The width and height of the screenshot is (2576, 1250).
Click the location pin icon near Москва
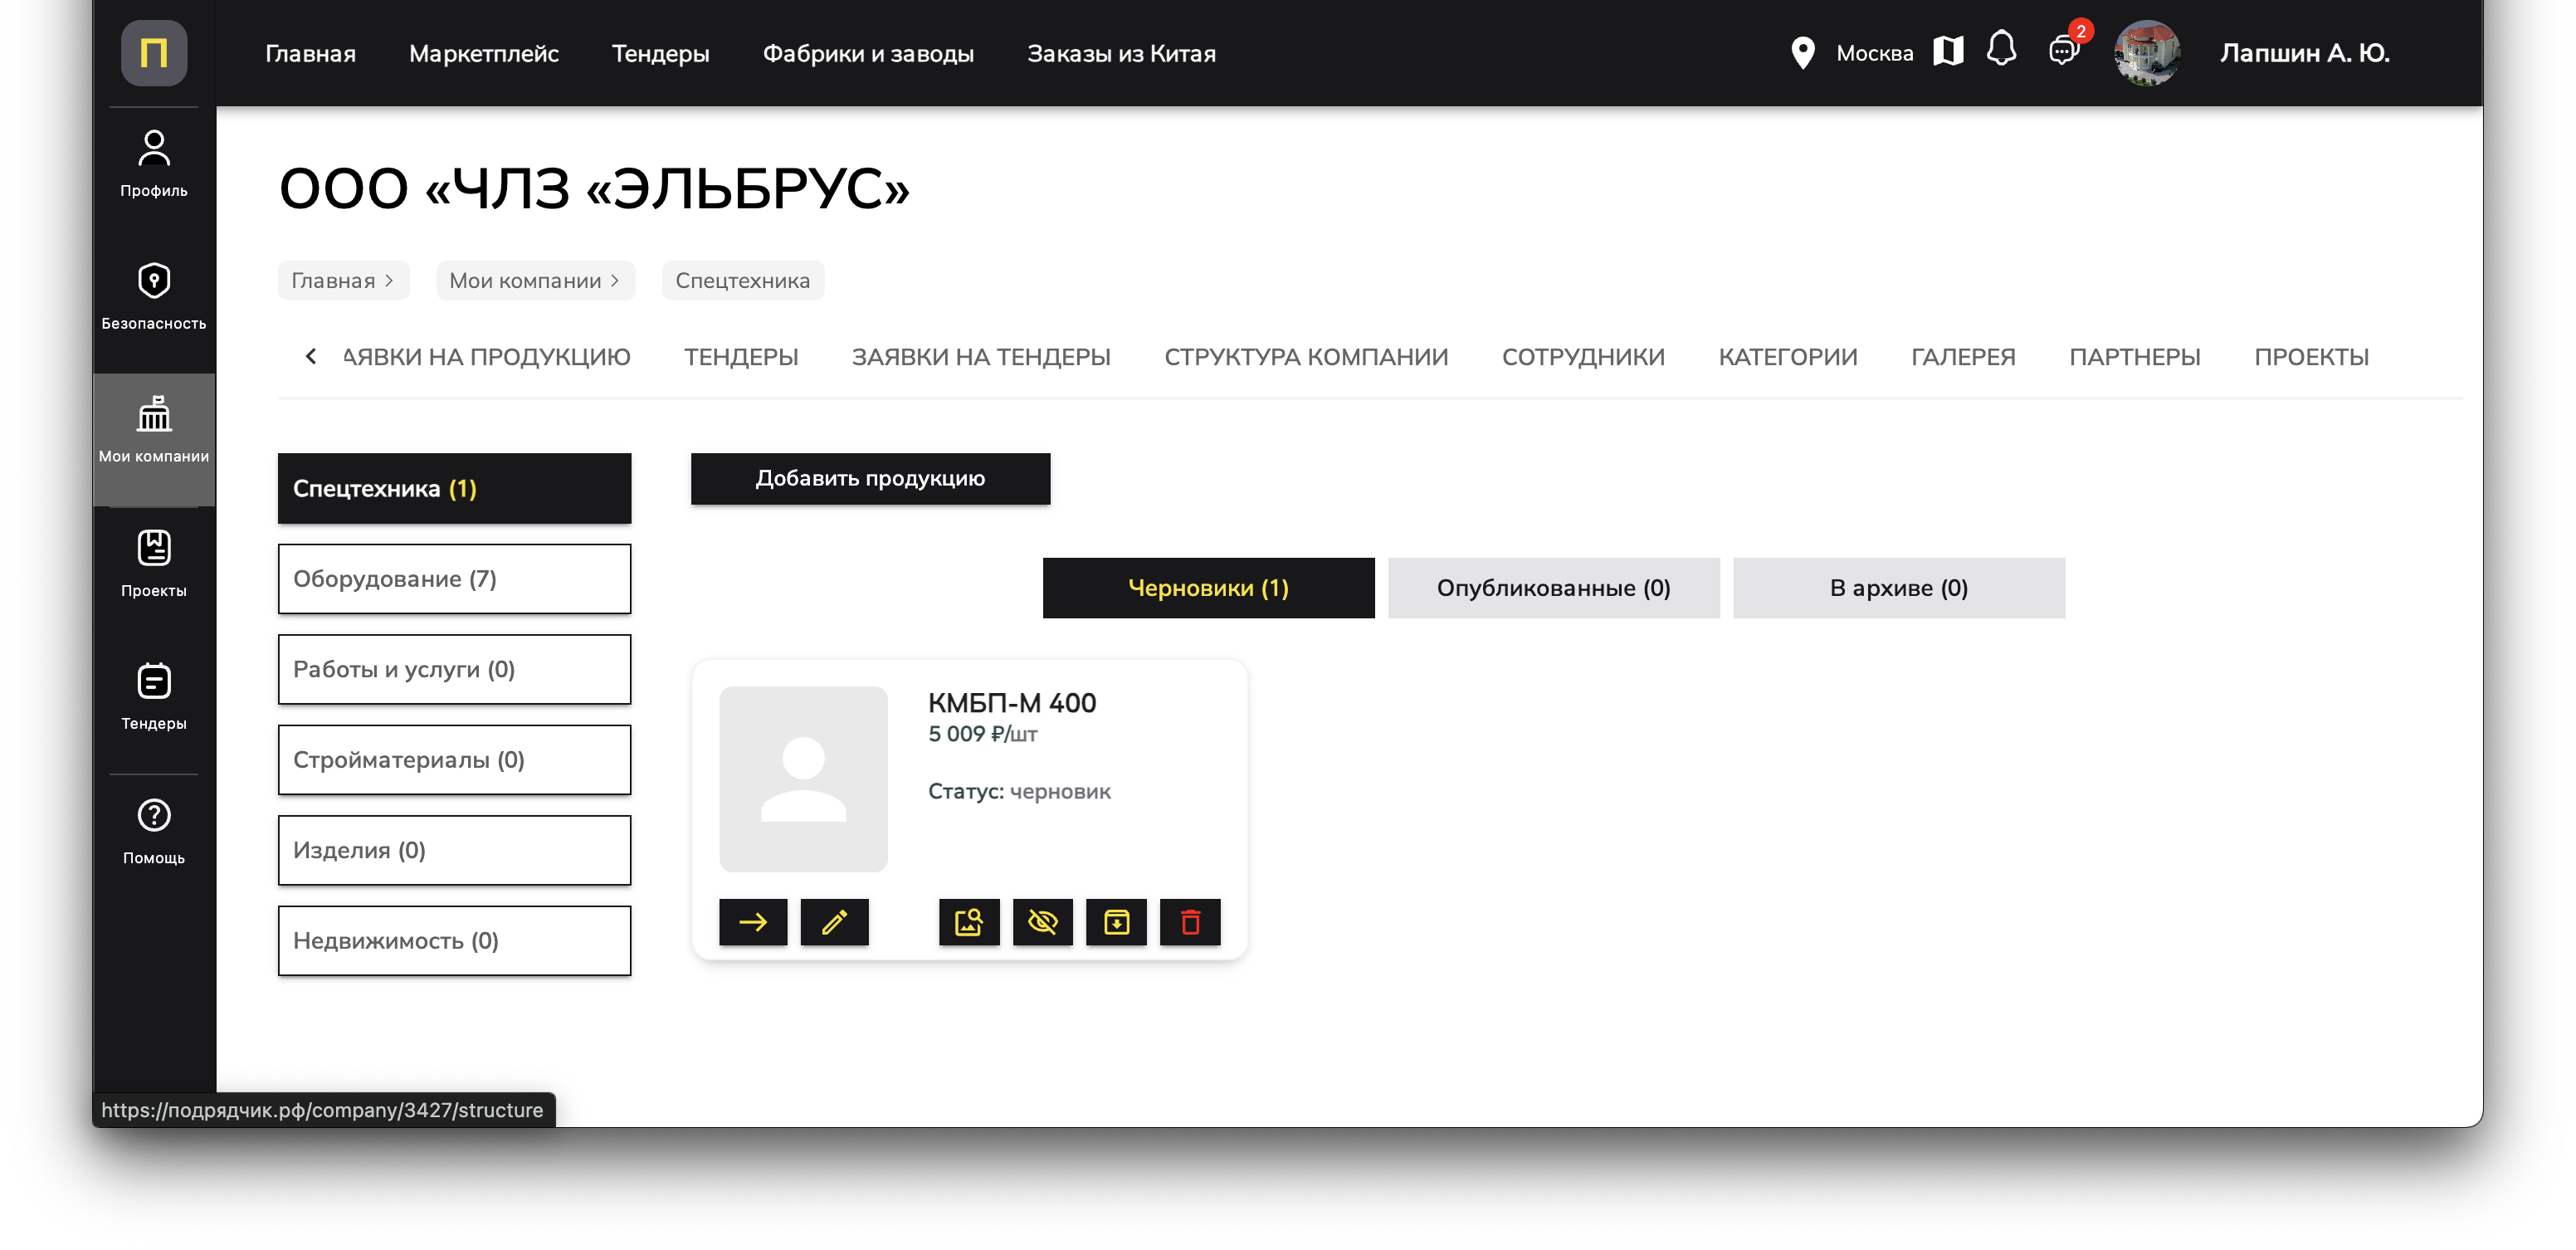point(1802,53)
